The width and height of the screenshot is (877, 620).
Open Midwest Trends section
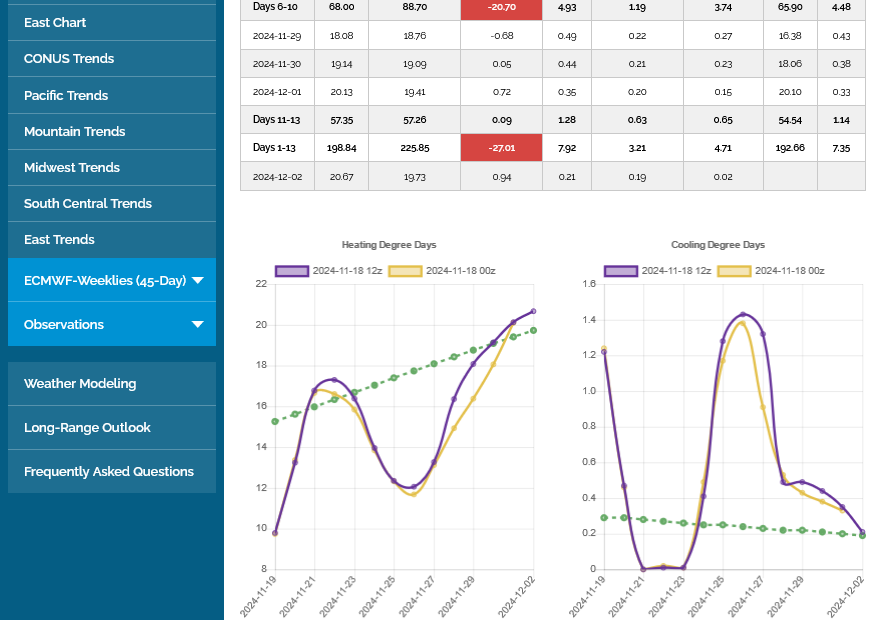(72, 168)
